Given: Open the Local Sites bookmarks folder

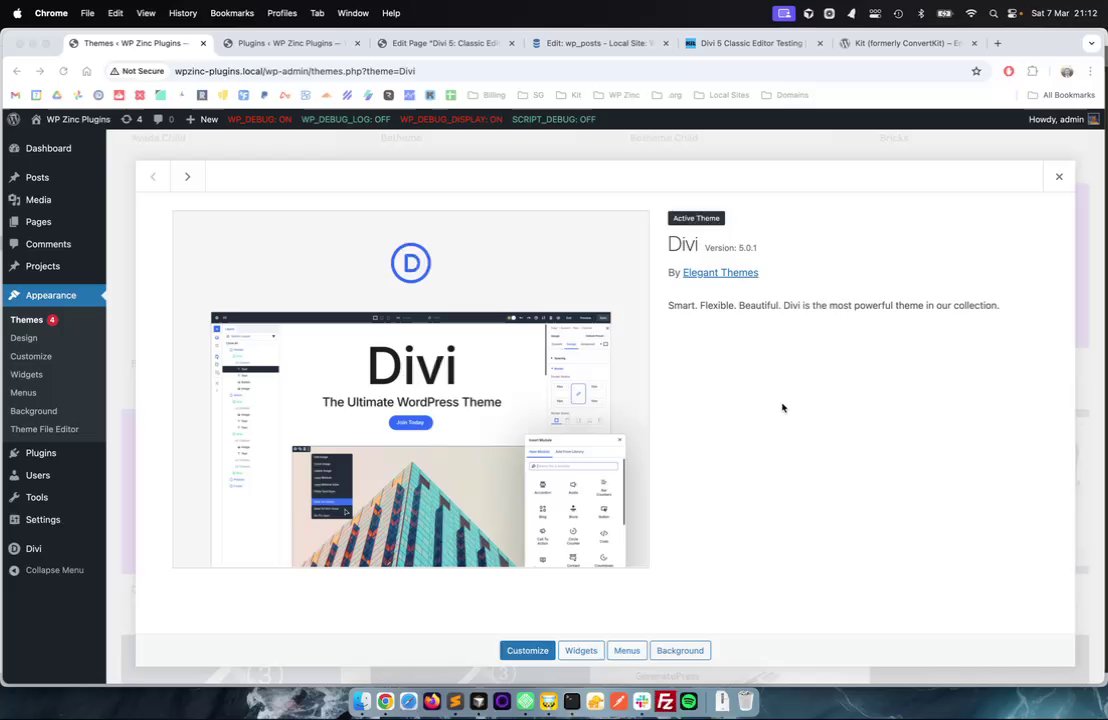Looking at the screenshot, I should [x=721, y=95].
